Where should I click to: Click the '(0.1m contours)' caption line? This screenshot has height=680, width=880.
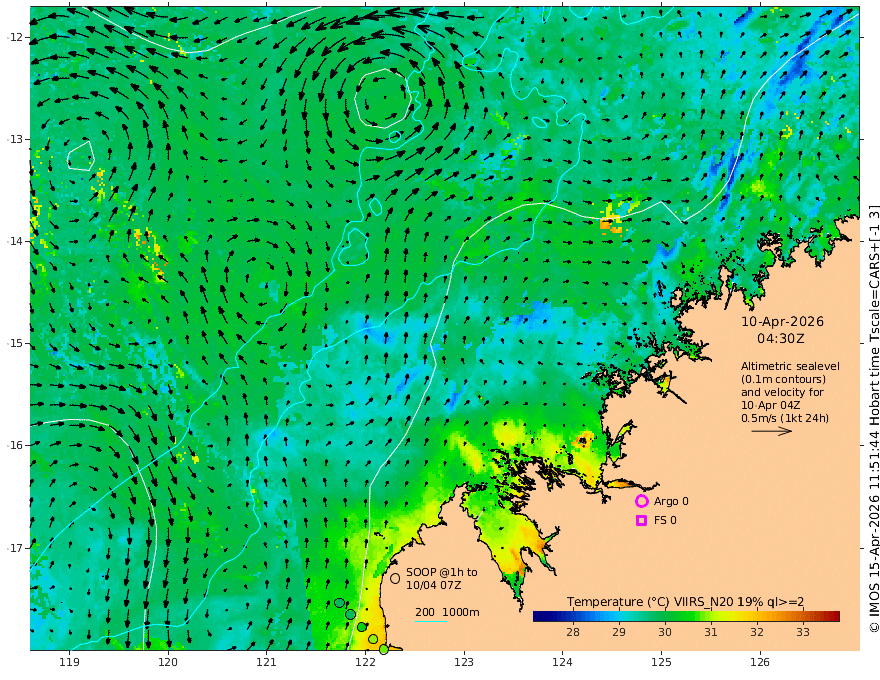coord(783,379)
